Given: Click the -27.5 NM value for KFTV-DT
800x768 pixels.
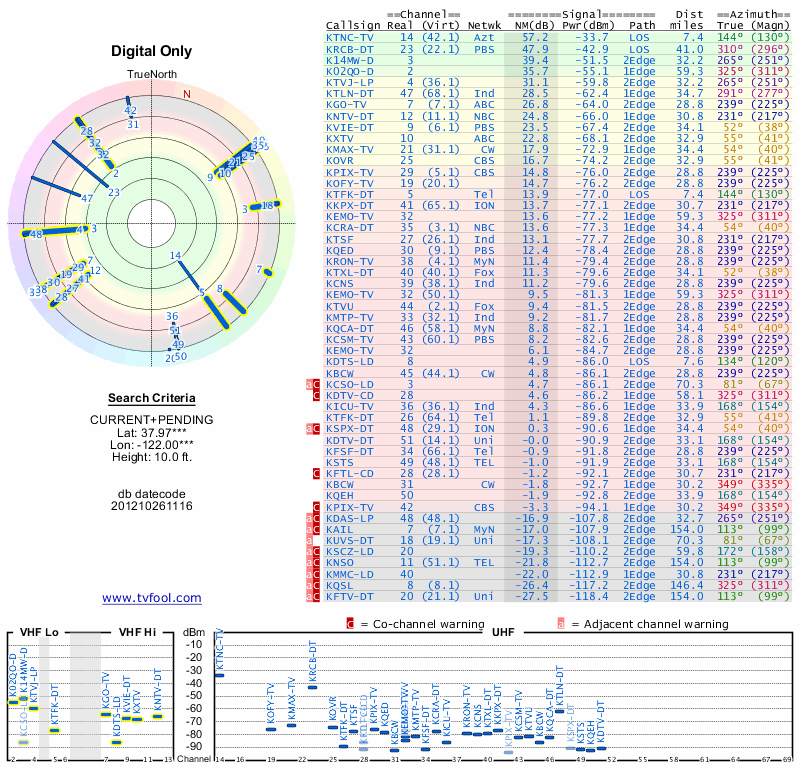Looking at the screenshot, I should 532,597.
